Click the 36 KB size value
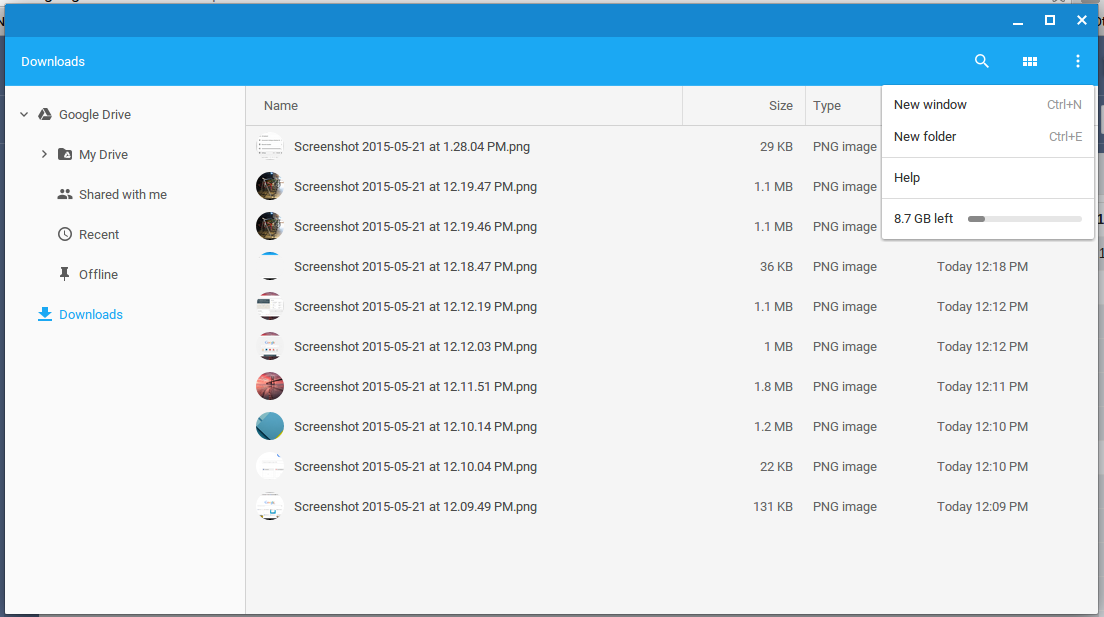Viewport: 1104px width, 617px height. tap(776, 267)
